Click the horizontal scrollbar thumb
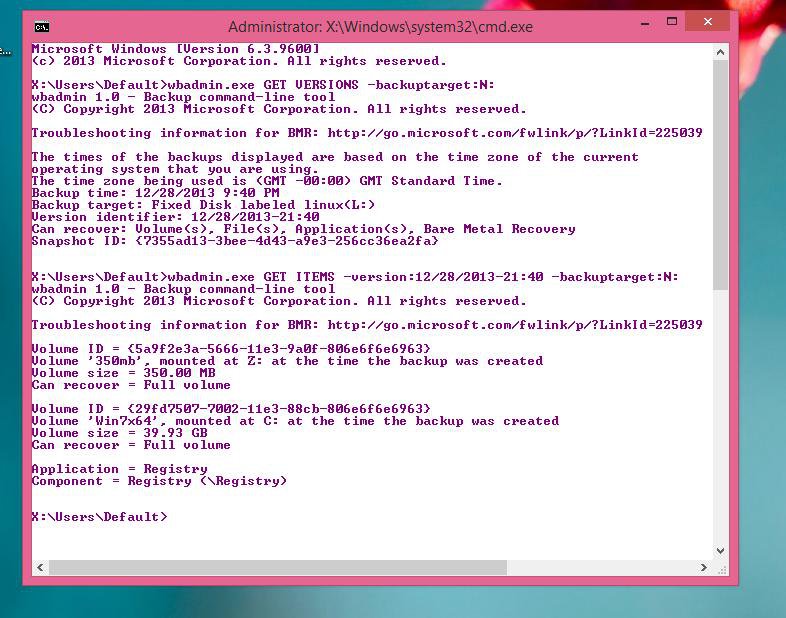The image size is (786, 618). coord(278,567)
